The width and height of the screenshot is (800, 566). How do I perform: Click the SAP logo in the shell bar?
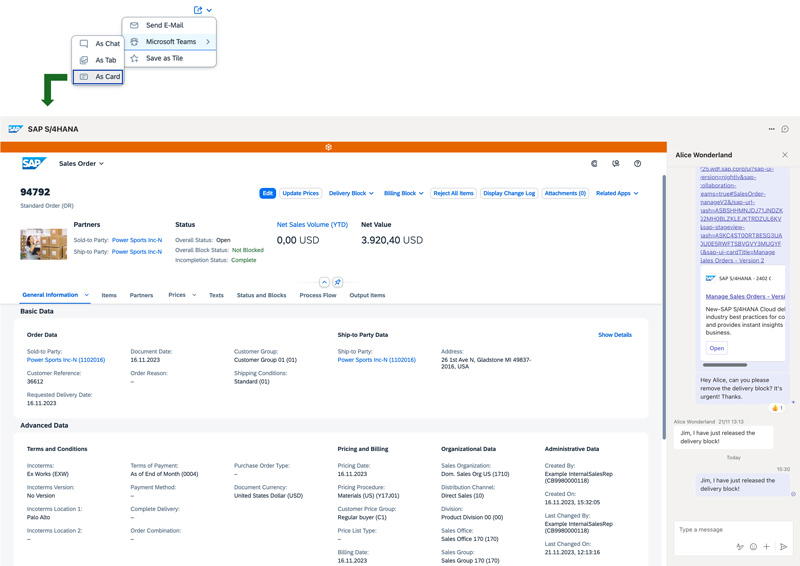[34, 163]
